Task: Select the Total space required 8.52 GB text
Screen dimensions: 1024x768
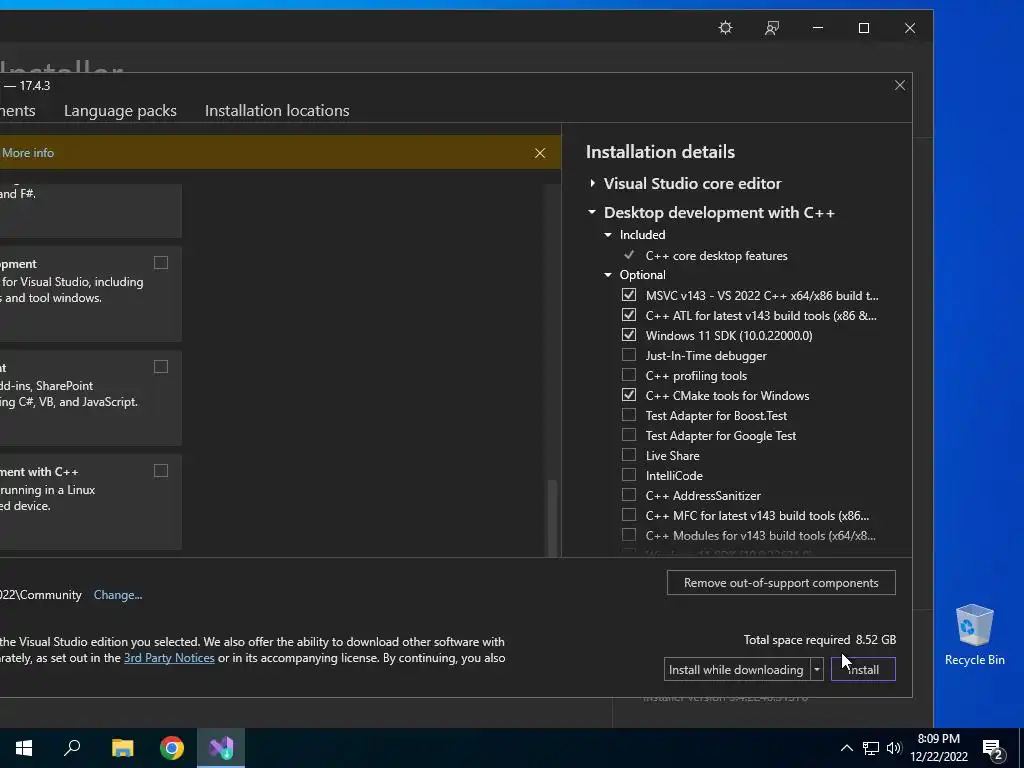Action: point(820,639)
